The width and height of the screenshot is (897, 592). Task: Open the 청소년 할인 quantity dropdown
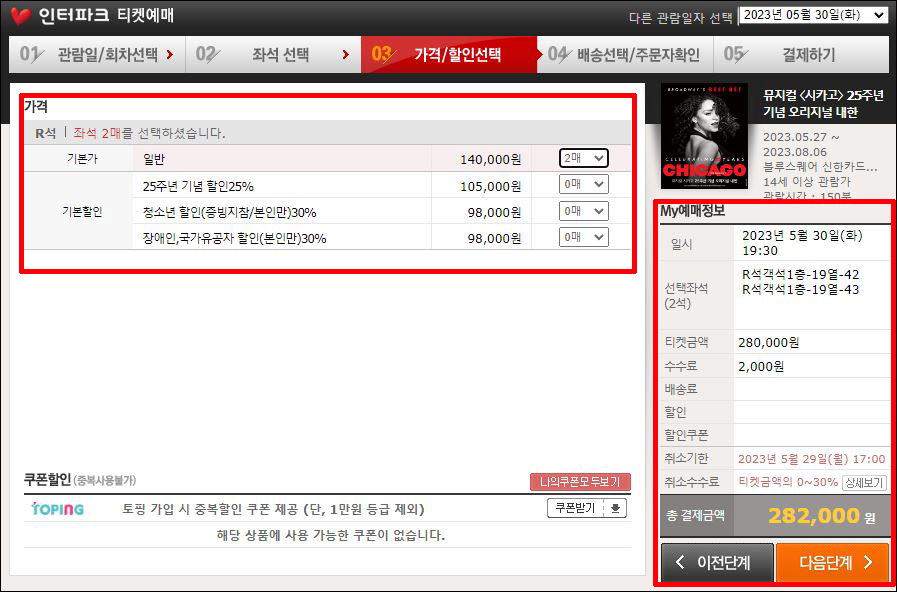tap(582, 211)
